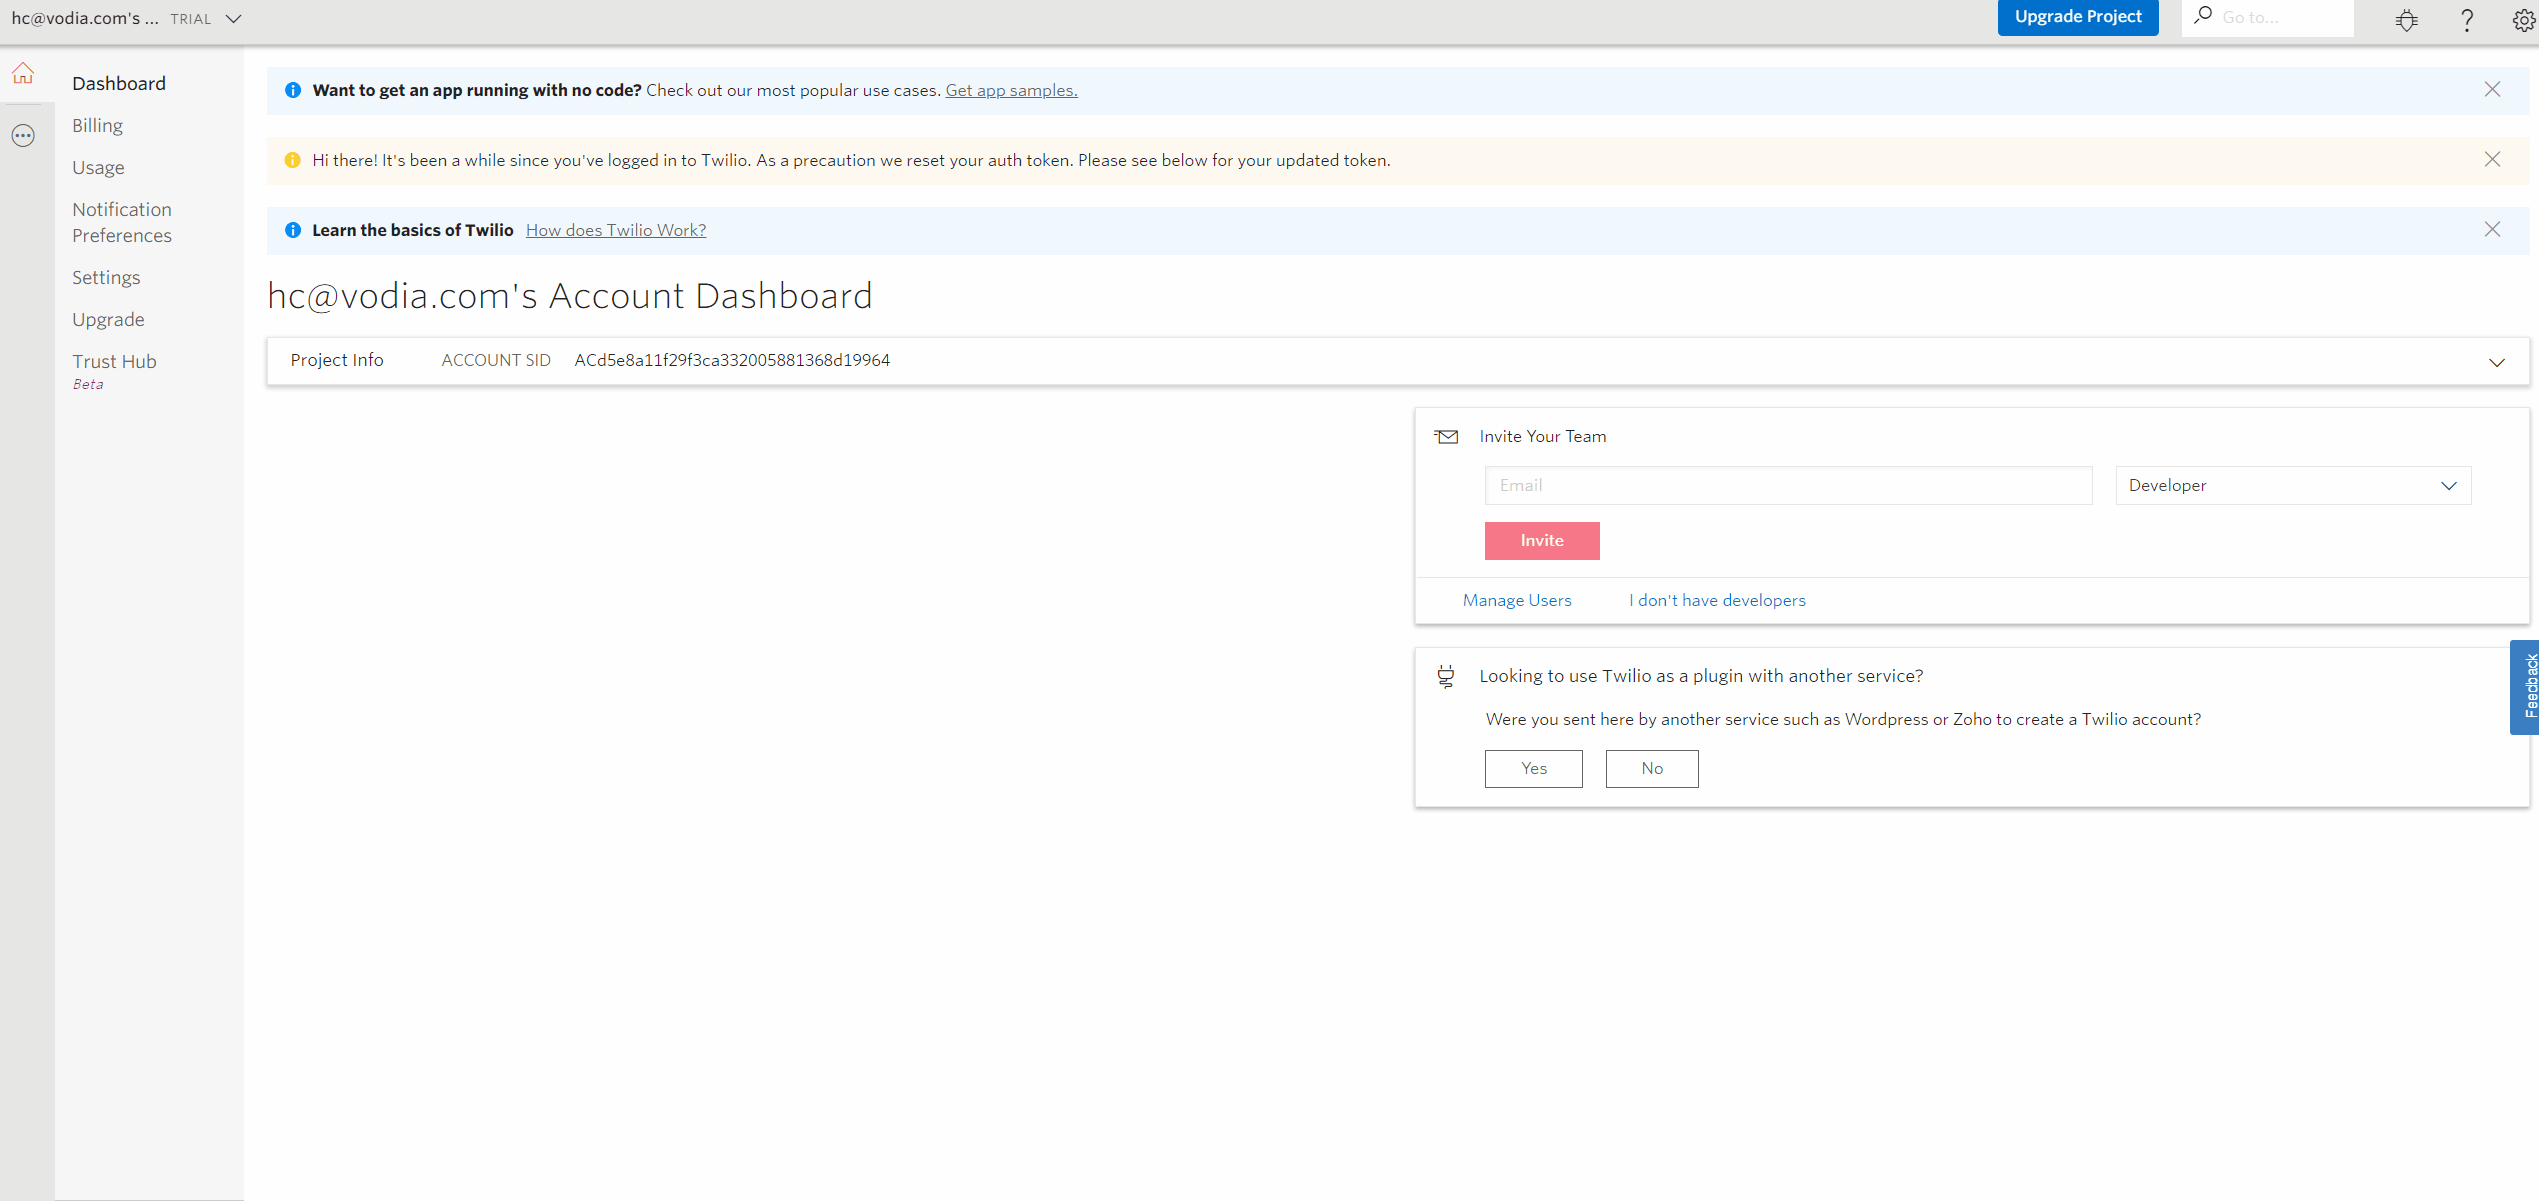2539x1201 pixels.
Task: Click I don't have developers link
Action: click(x=1717, y=600)
